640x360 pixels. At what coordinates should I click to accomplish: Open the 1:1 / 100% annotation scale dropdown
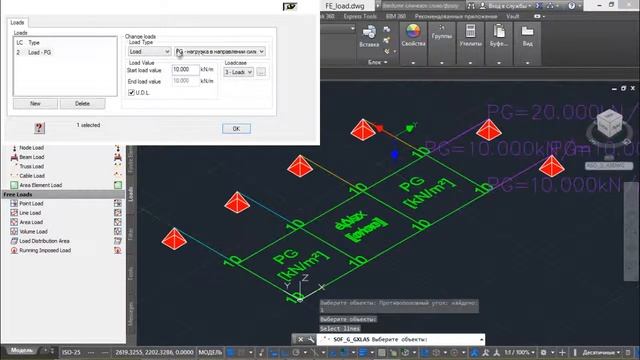coord(519,352)
